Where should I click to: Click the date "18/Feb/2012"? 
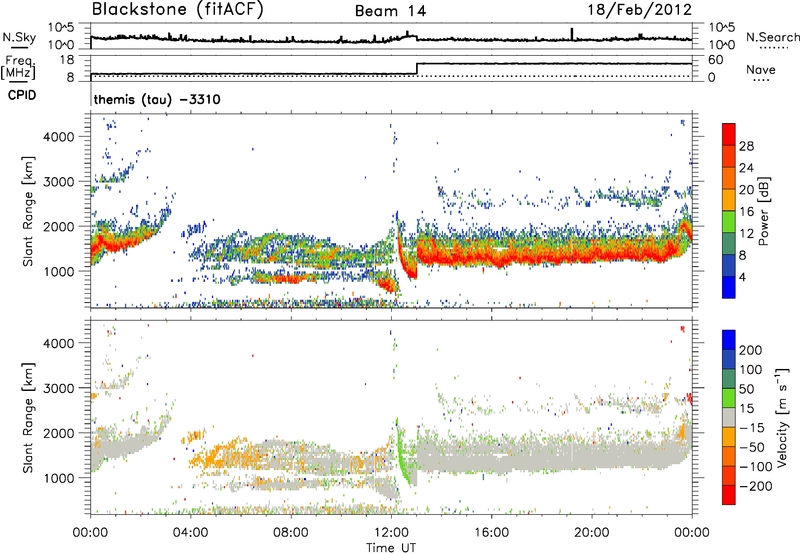639,10
